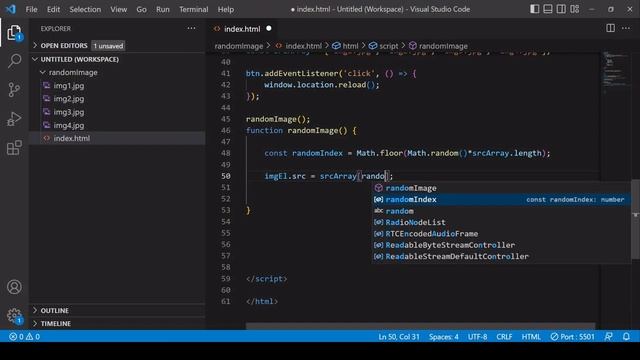
Task: Open the Run menu
Action: click(x=162, y=9)
